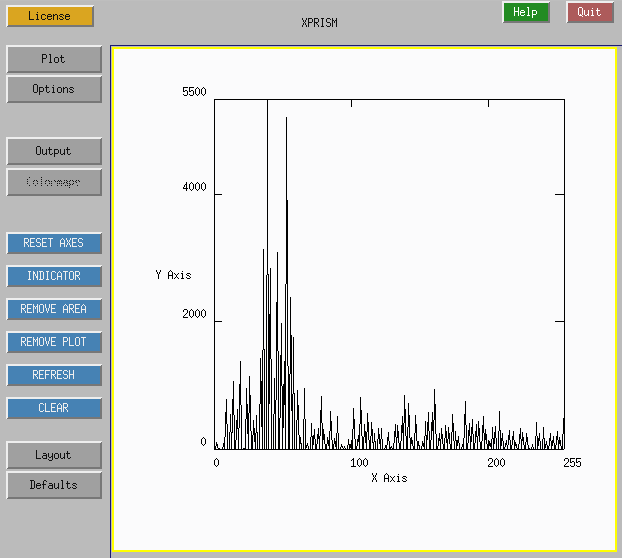
Task: Click the Y Axis label beside plot
Action: (173, 275)
